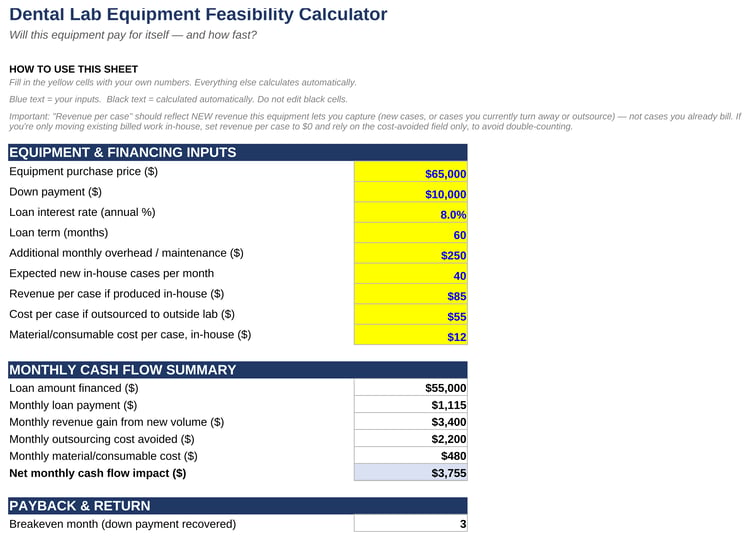750x540 pixels.
Task: Click the Monthly Cash Flow Summary header
Action: (238, 370)
